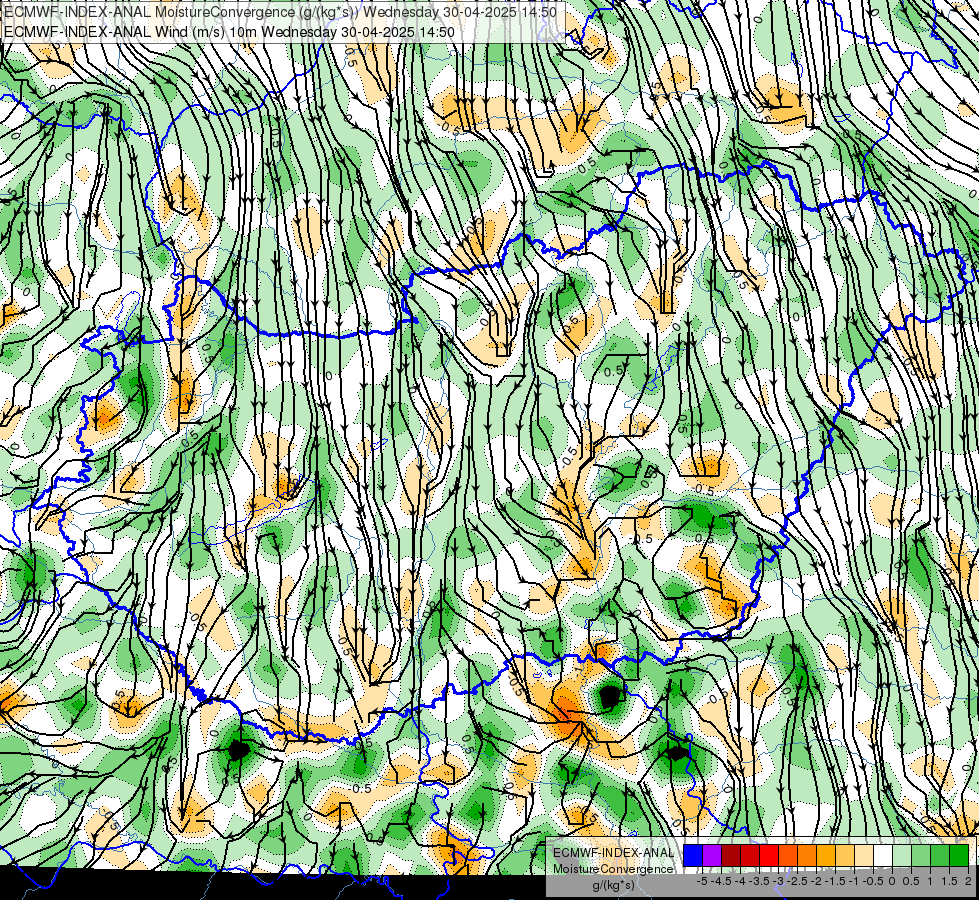
Task: Click the darkest green swatch ending at 2
Action: (959, 855)
